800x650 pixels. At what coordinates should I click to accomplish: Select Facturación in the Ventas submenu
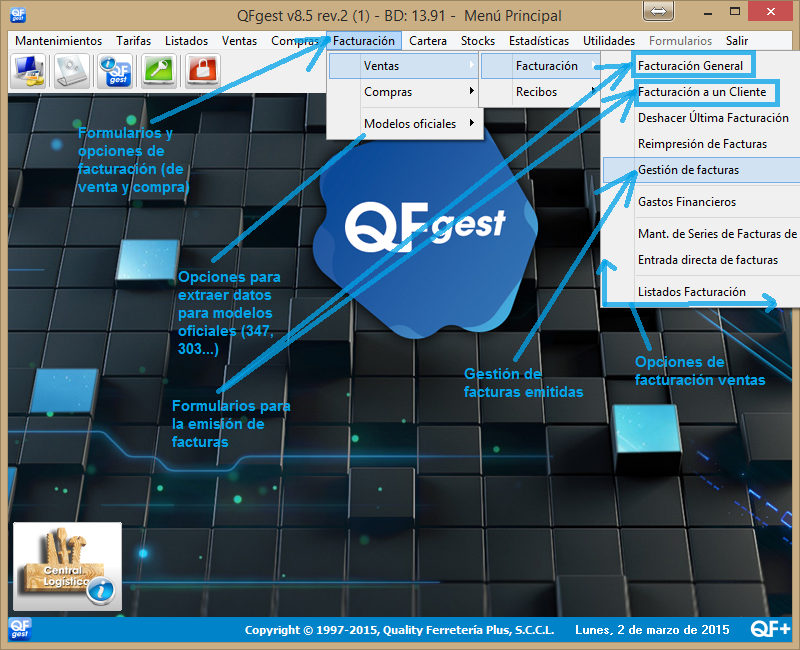pos(540,66)
